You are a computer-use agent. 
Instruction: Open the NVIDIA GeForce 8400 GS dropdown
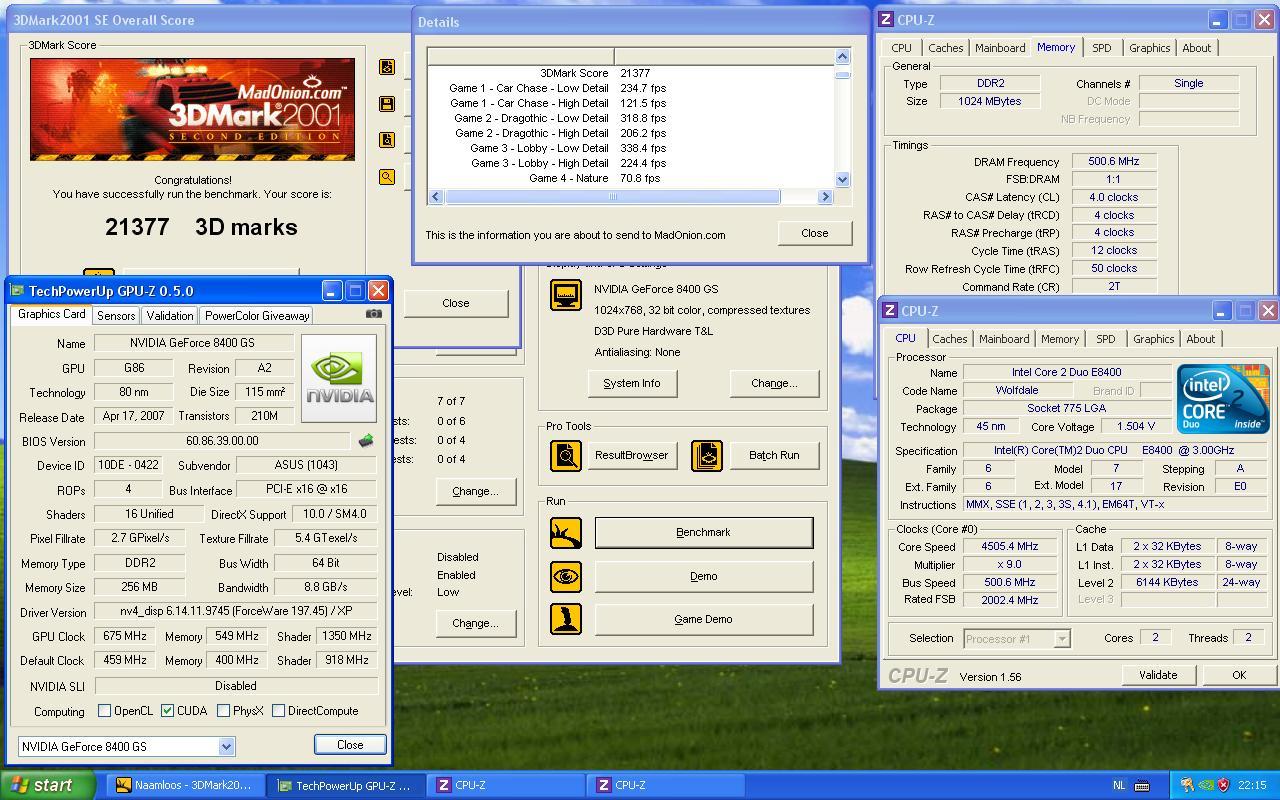(x=226, y=746)
